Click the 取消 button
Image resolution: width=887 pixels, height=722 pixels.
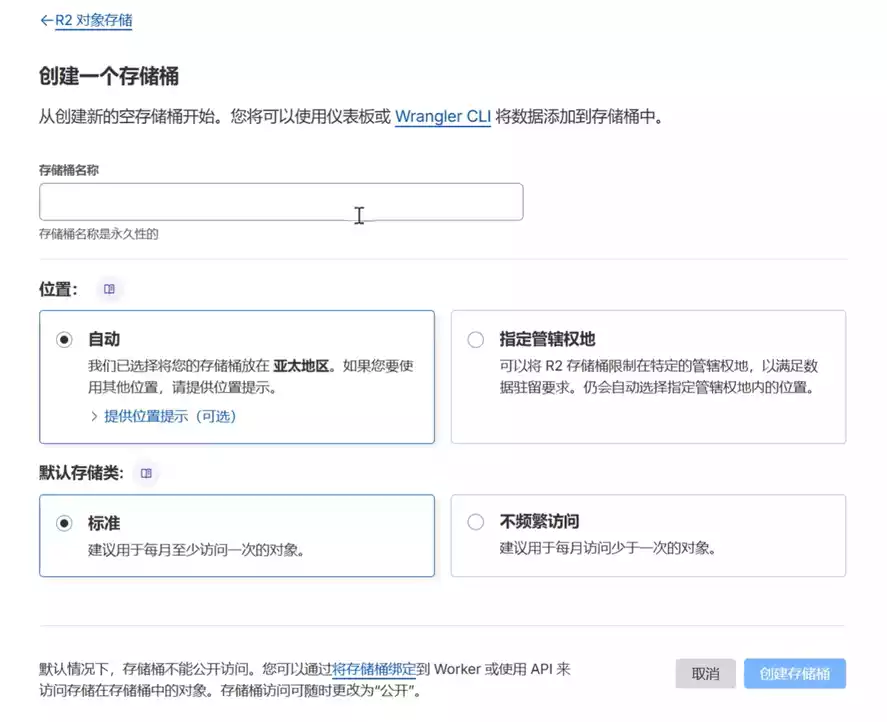click(705, 673)
